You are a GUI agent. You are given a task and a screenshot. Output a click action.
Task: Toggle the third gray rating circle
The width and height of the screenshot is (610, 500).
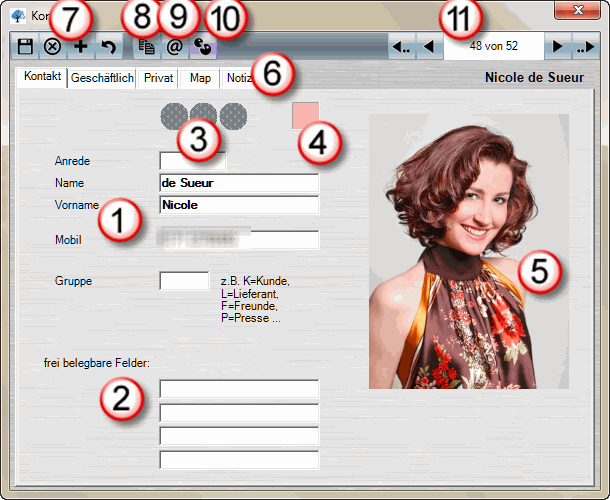point(233,116)
